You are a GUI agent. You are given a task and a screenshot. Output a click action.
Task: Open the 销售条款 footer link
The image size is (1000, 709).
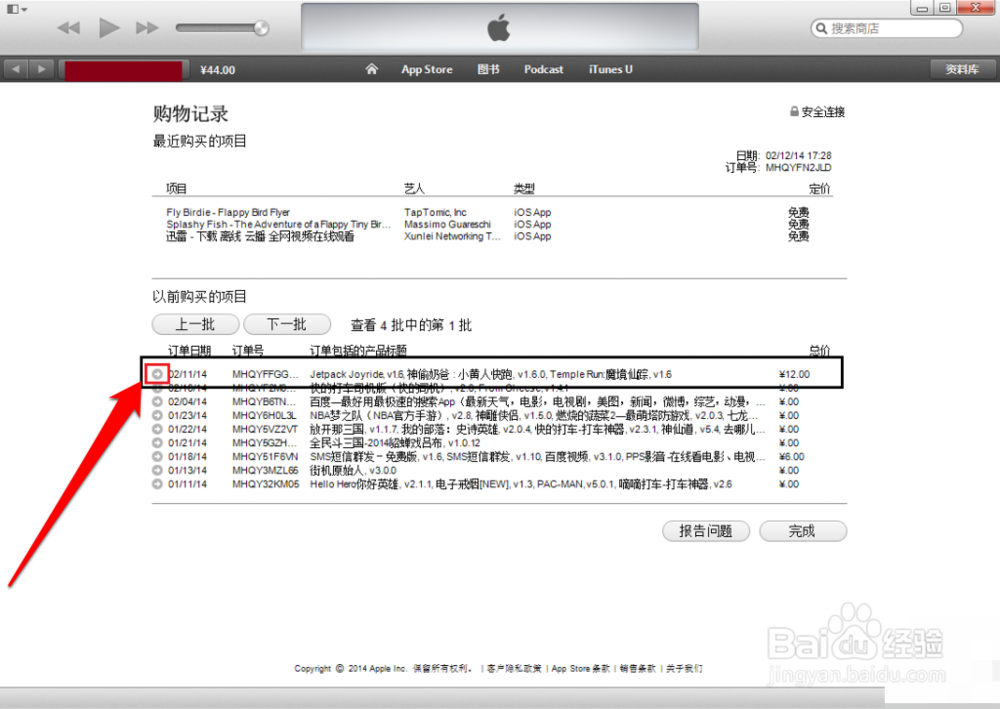pos(638,669)
